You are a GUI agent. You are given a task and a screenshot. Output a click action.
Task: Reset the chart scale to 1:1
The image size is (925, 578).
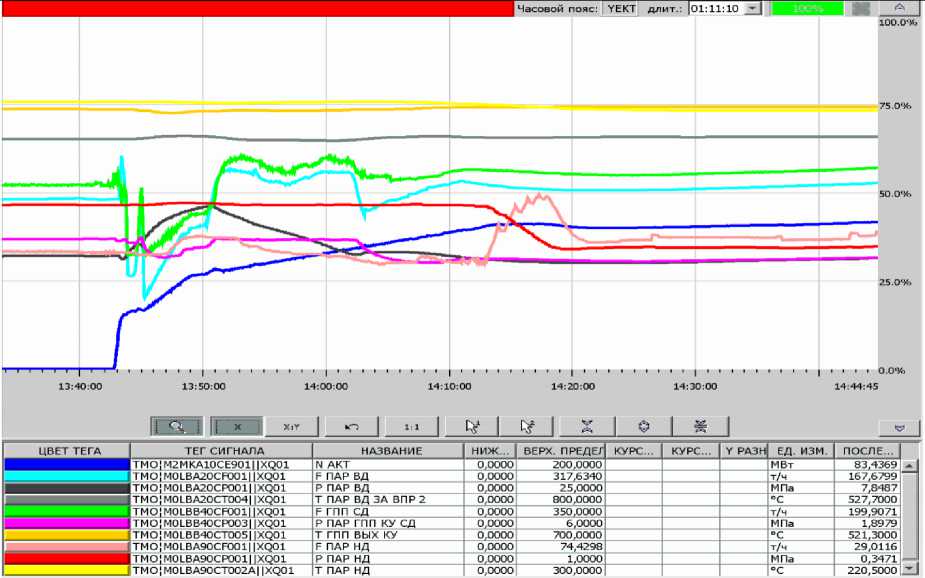pyautogui.click(x=411, y=426)
